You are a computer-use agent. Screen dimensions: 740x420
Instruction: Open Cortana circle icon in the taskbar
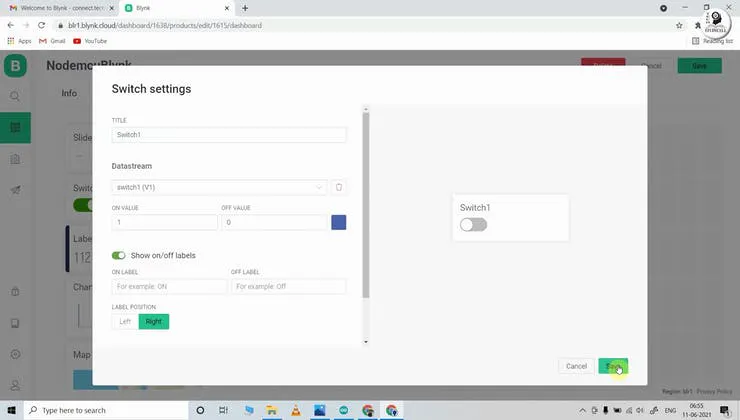tap(200, 410)
